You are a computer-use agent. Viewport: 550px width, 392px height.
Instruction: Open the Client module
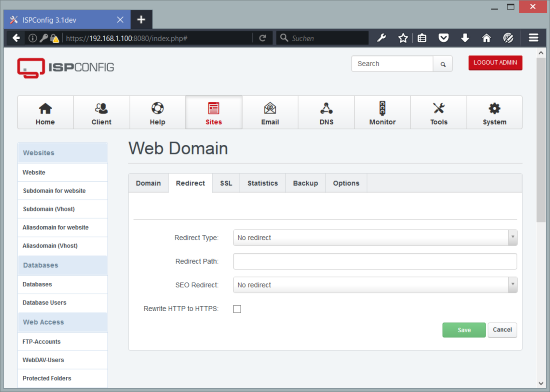coord(101,113)
